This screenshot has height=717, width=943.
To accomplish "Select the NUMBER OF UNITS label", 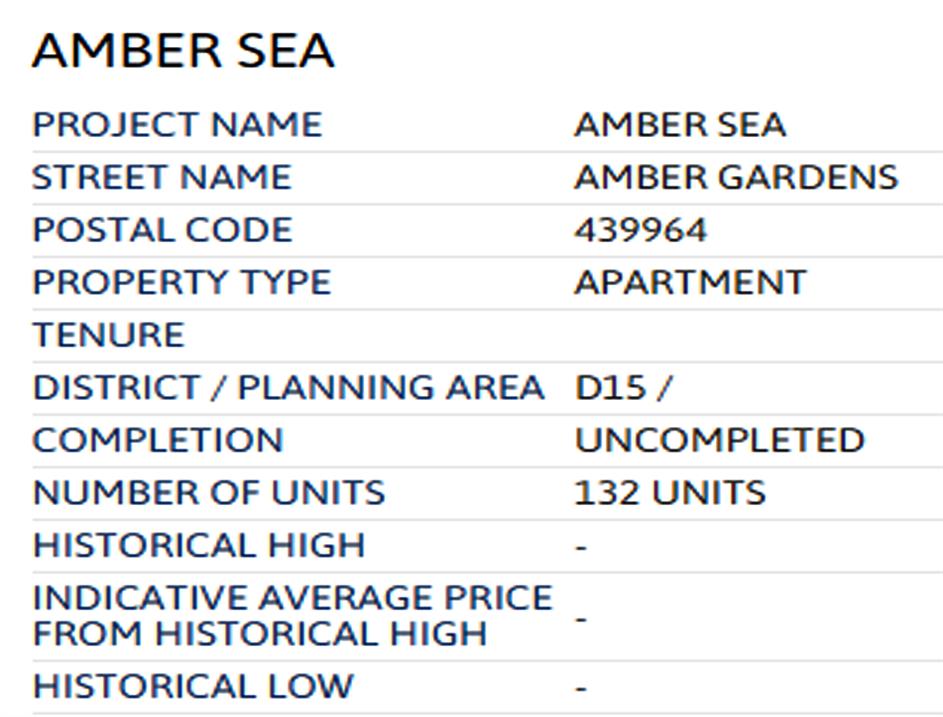I will point(208,493).
